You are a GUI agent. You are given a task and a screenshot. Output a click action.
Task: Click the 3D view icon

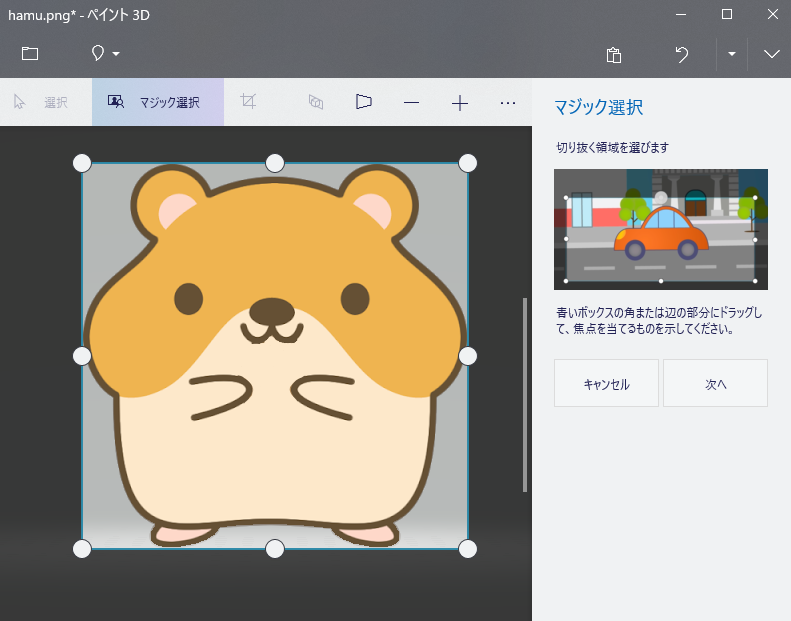point(316,102)
